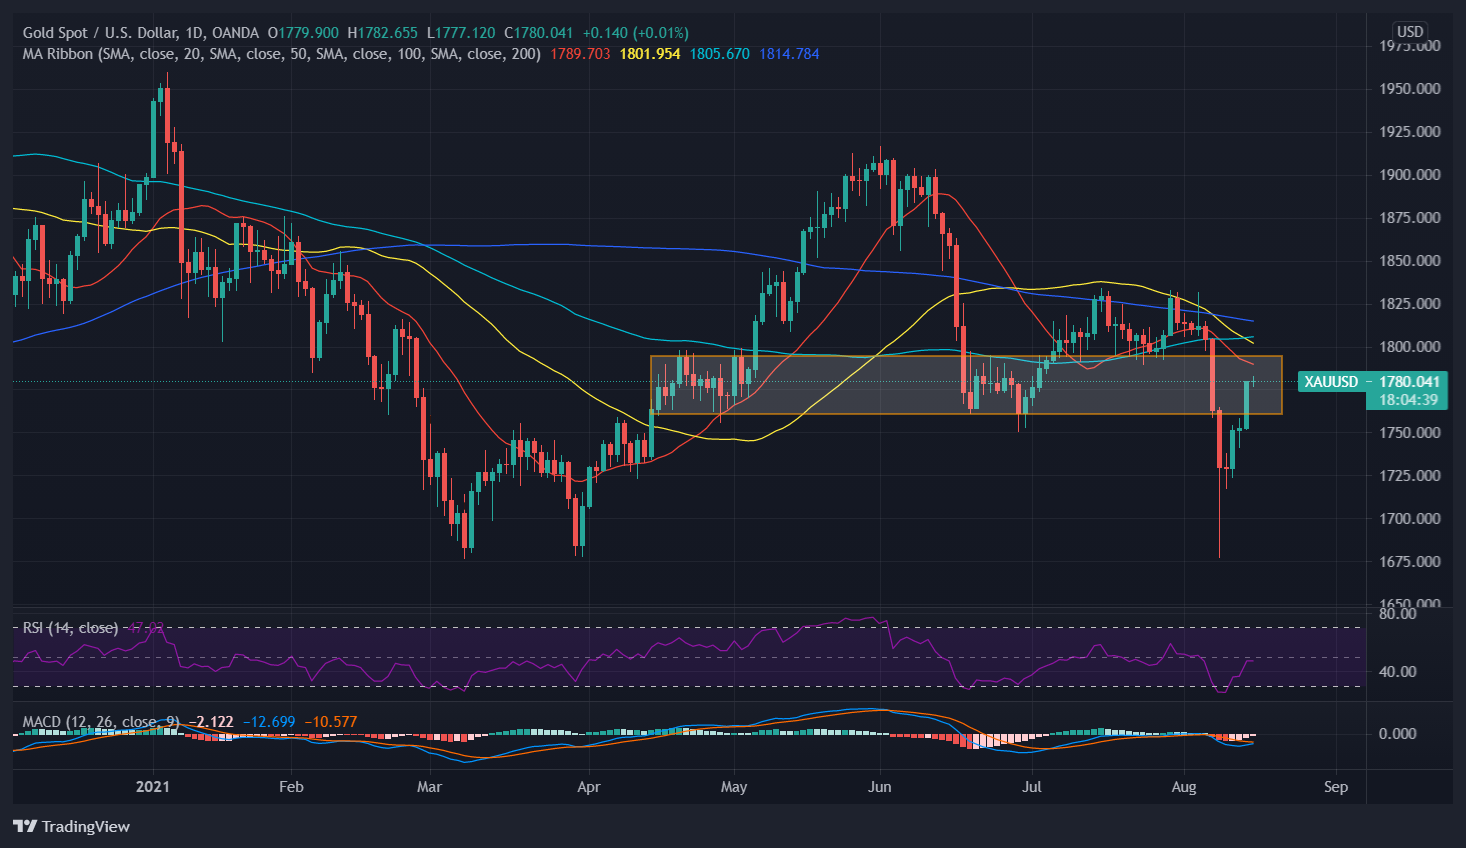Select the MACD line value -12.699
The width and height of the screenshot is (1466, 848).
(x=269, y=722)
